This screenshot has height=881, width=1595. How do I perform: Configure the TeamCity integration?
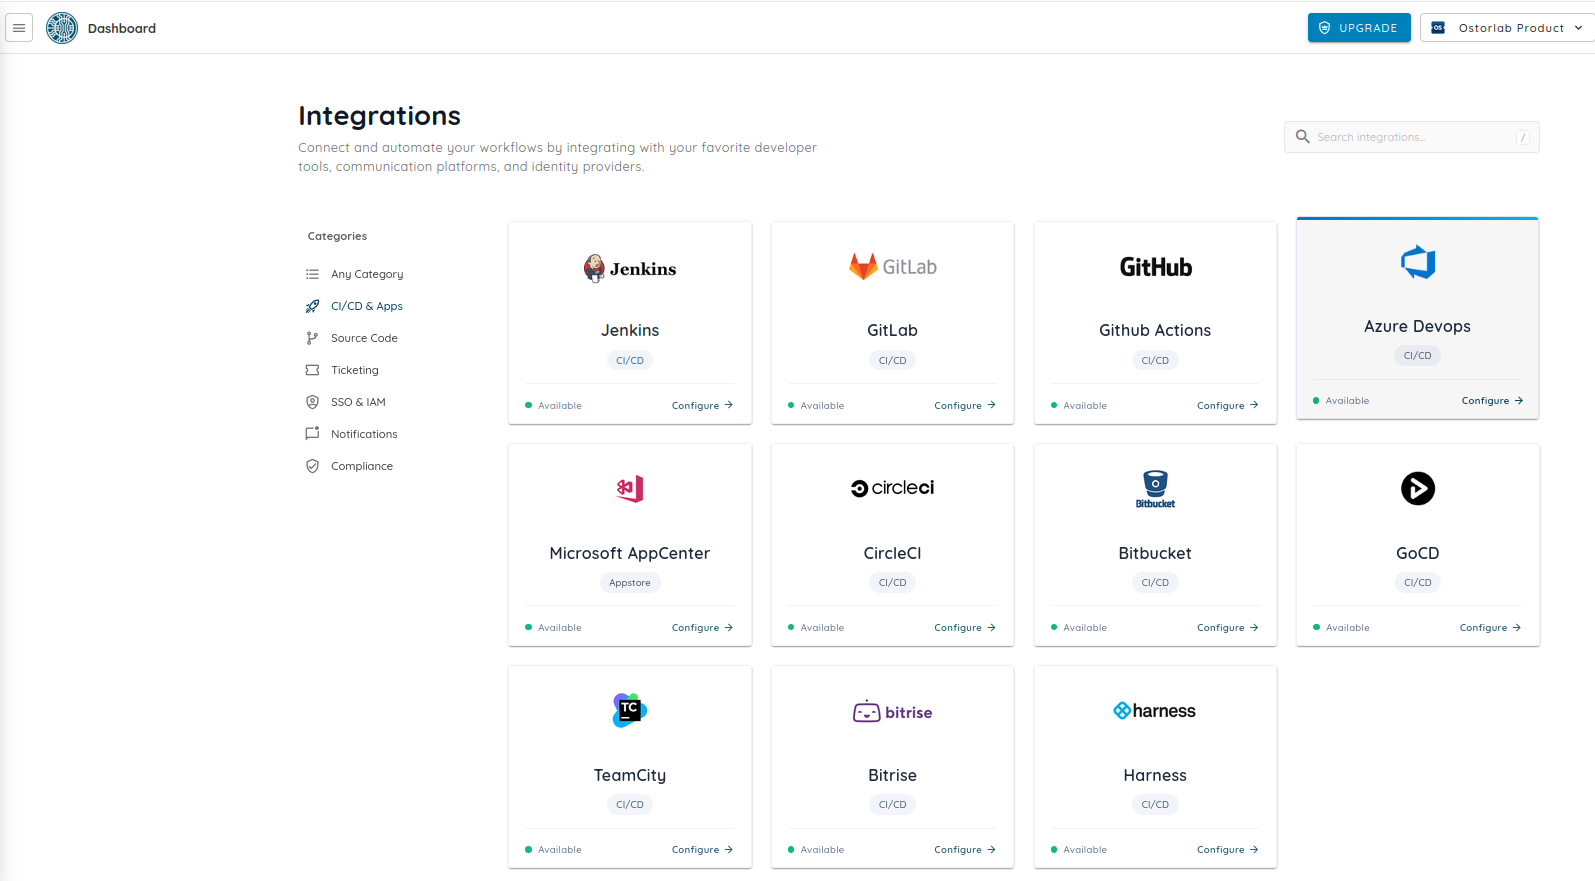[702, 849]
